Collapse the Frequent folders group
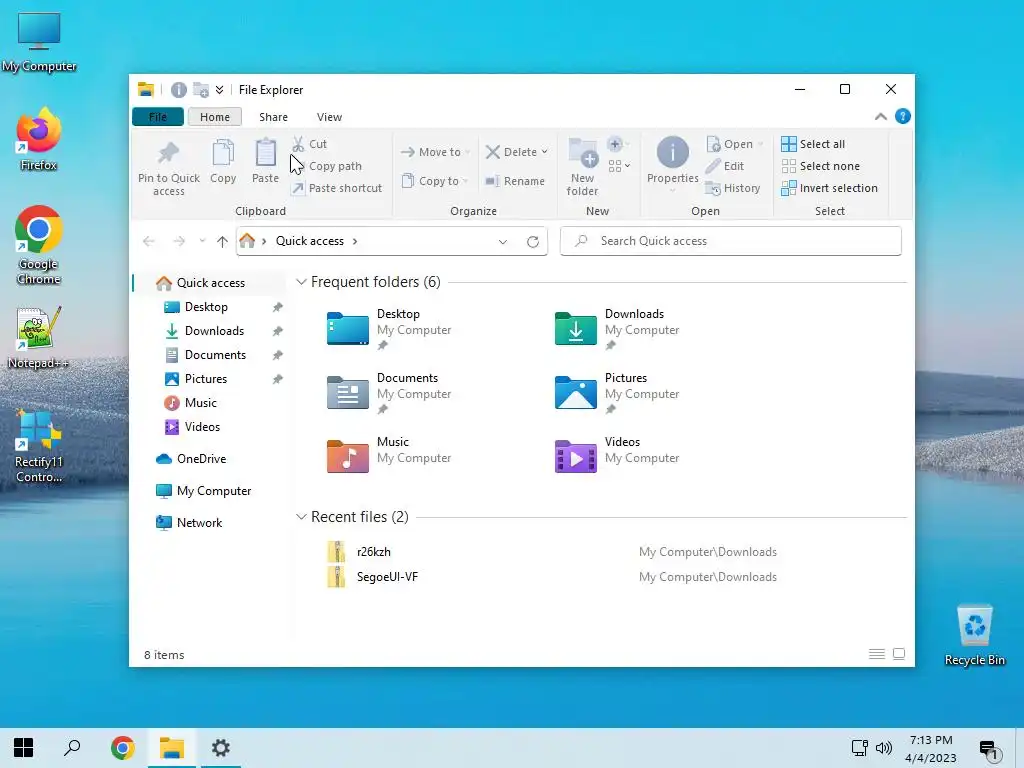 pos(301,282)
